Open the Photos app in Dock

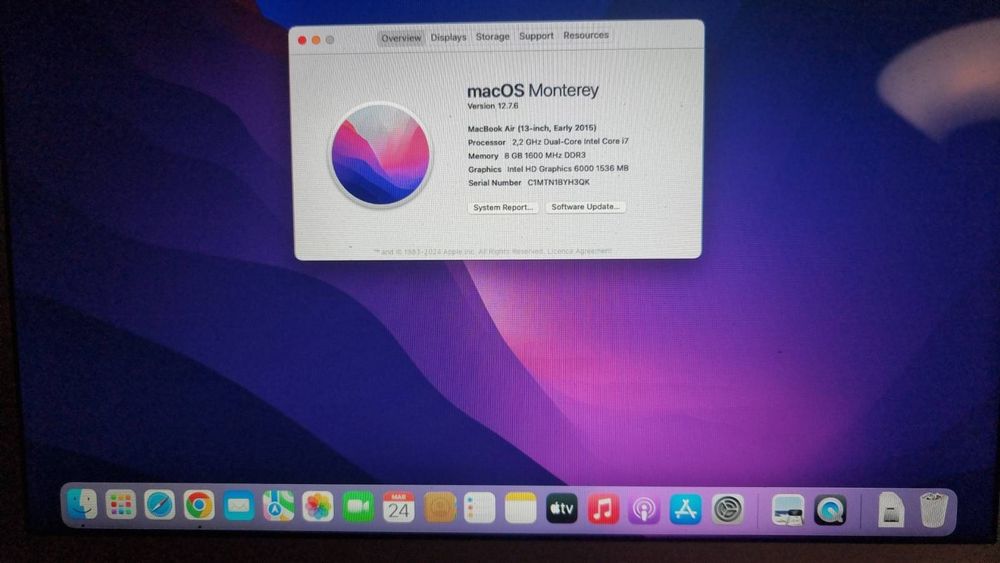click(318, 507)
